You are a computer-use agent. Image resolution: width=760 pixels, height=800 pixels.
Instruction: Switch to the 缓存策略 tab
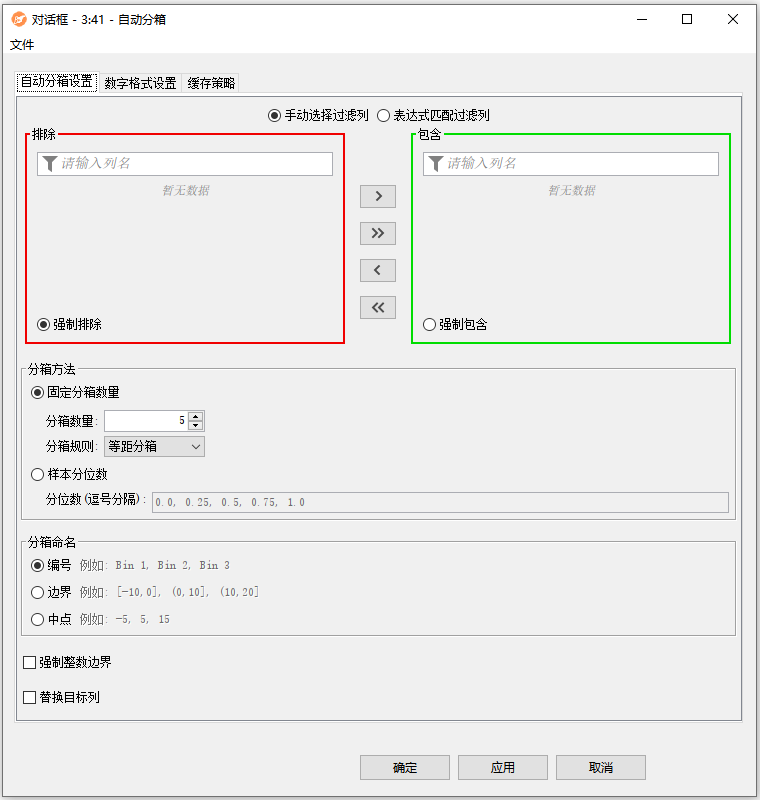pyautogui.click(x=211, y=83)
